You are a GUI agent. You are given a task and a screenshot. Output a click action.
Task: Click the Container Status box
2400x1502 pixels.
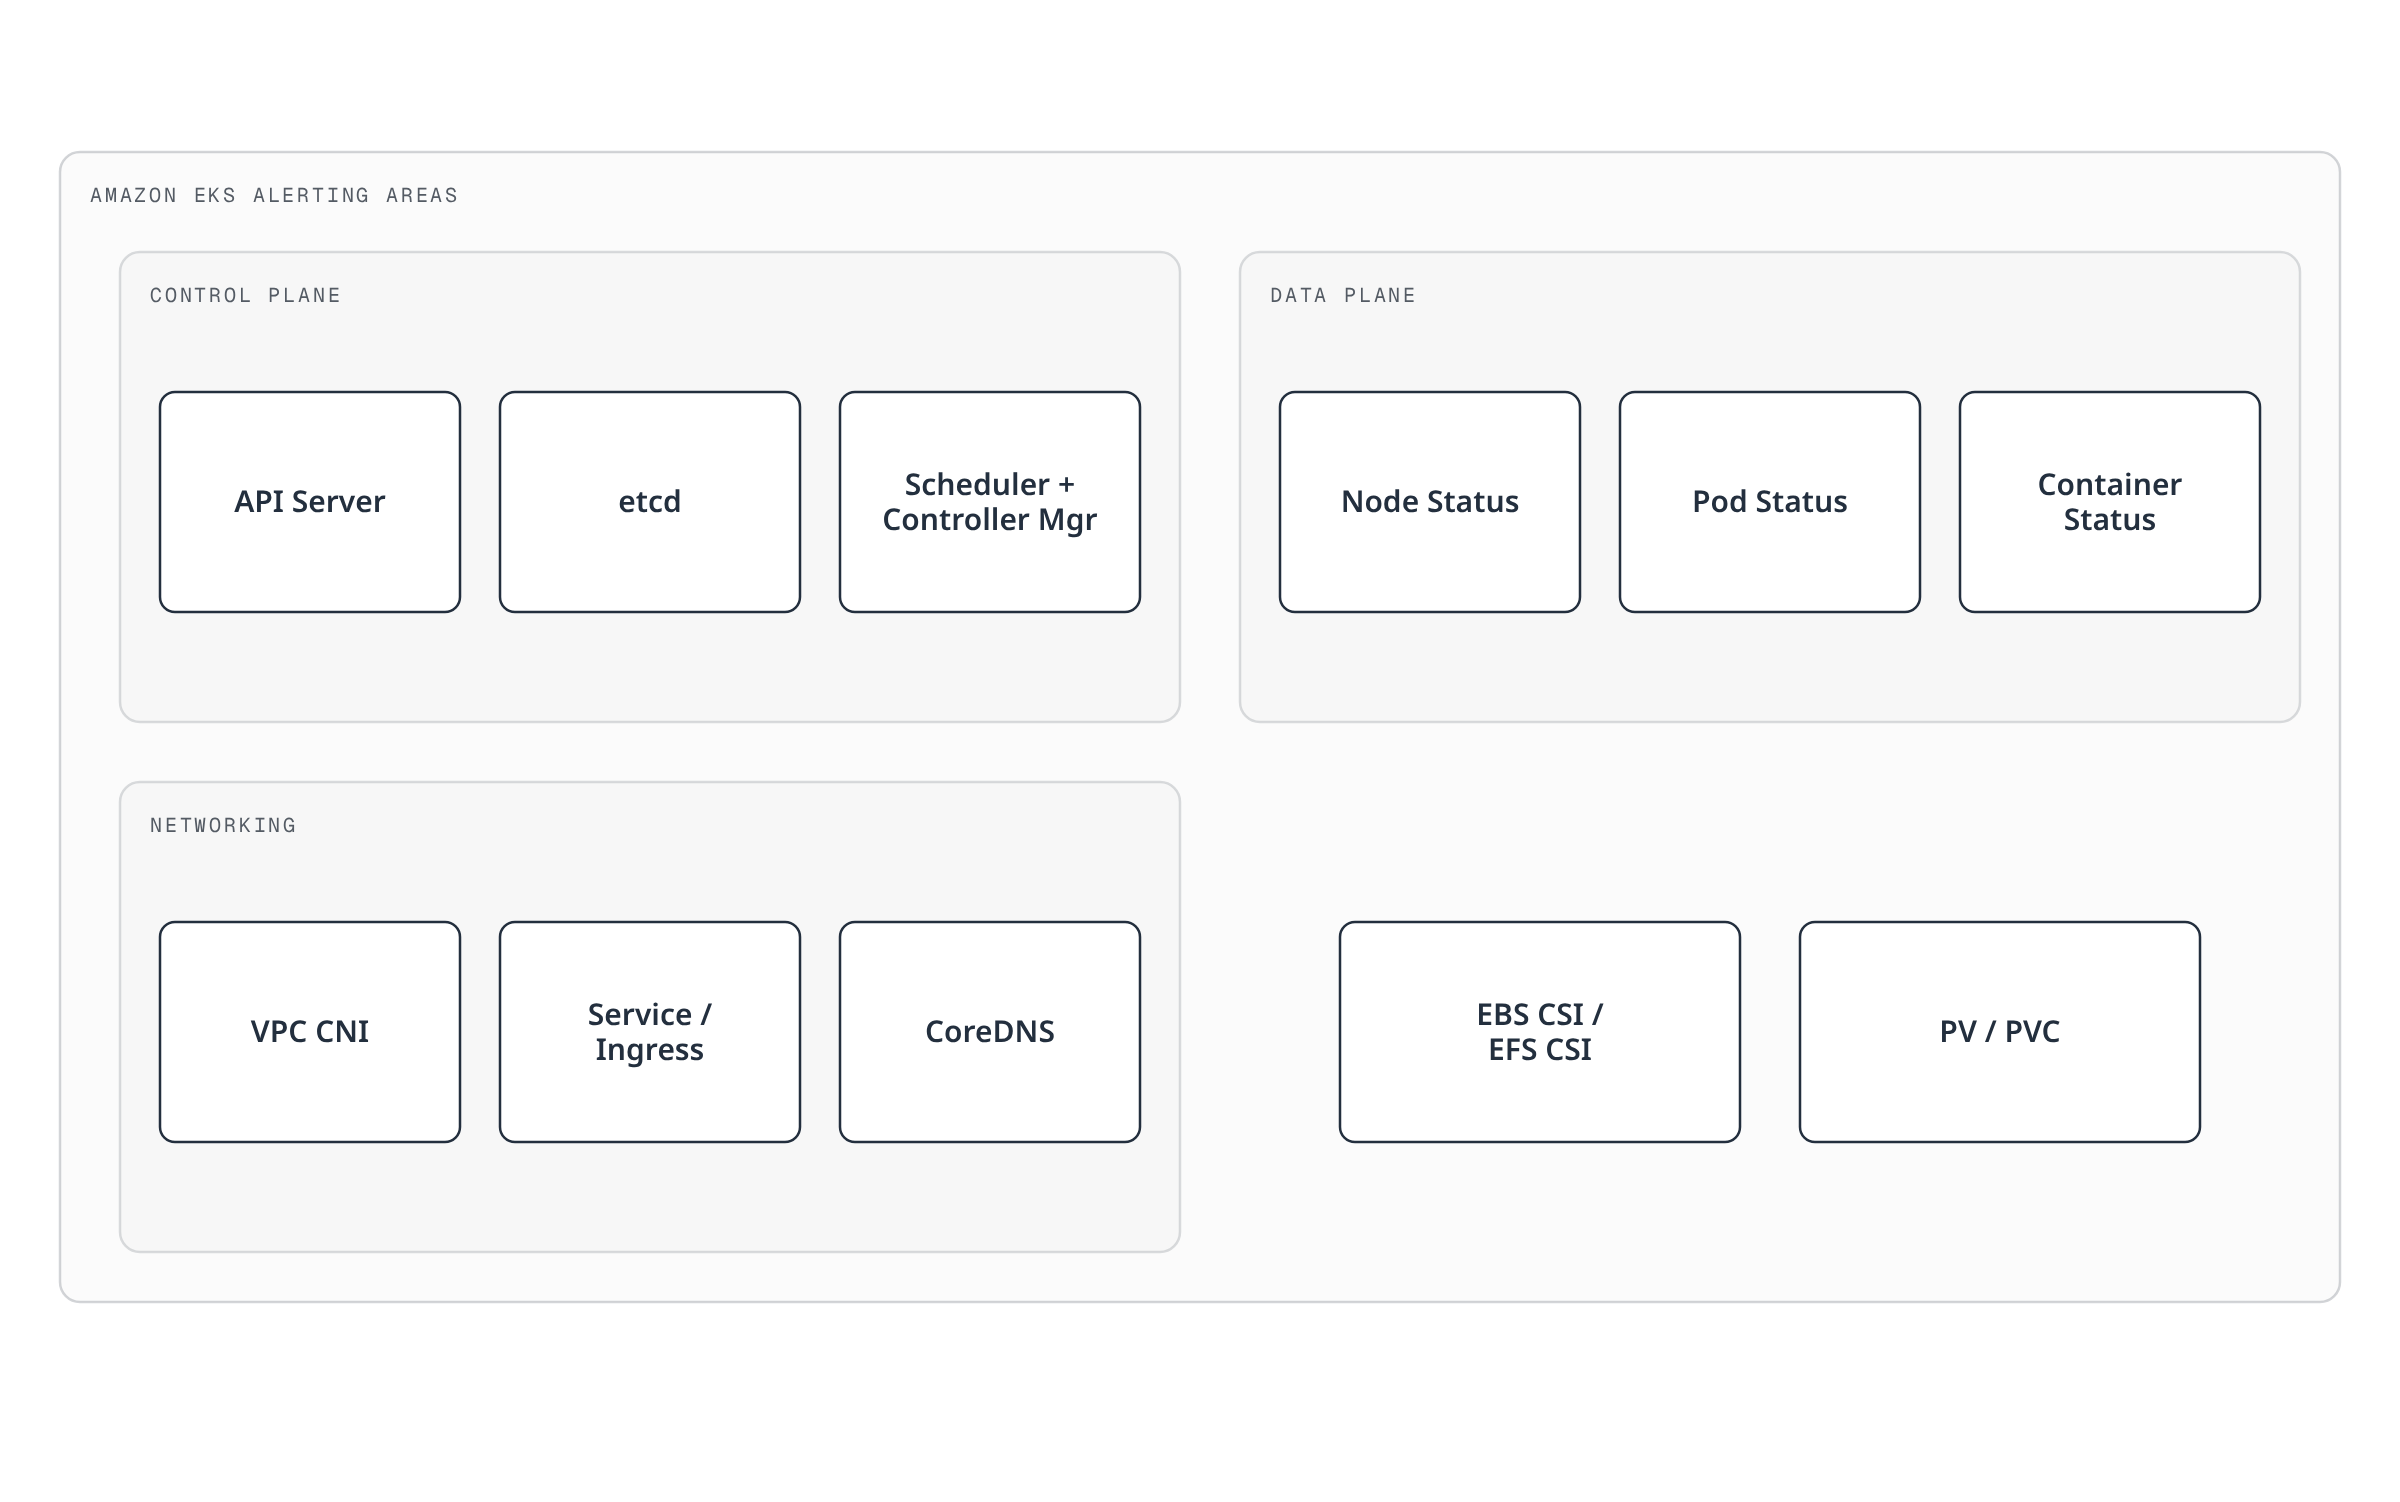click(x=2110, y=502)
